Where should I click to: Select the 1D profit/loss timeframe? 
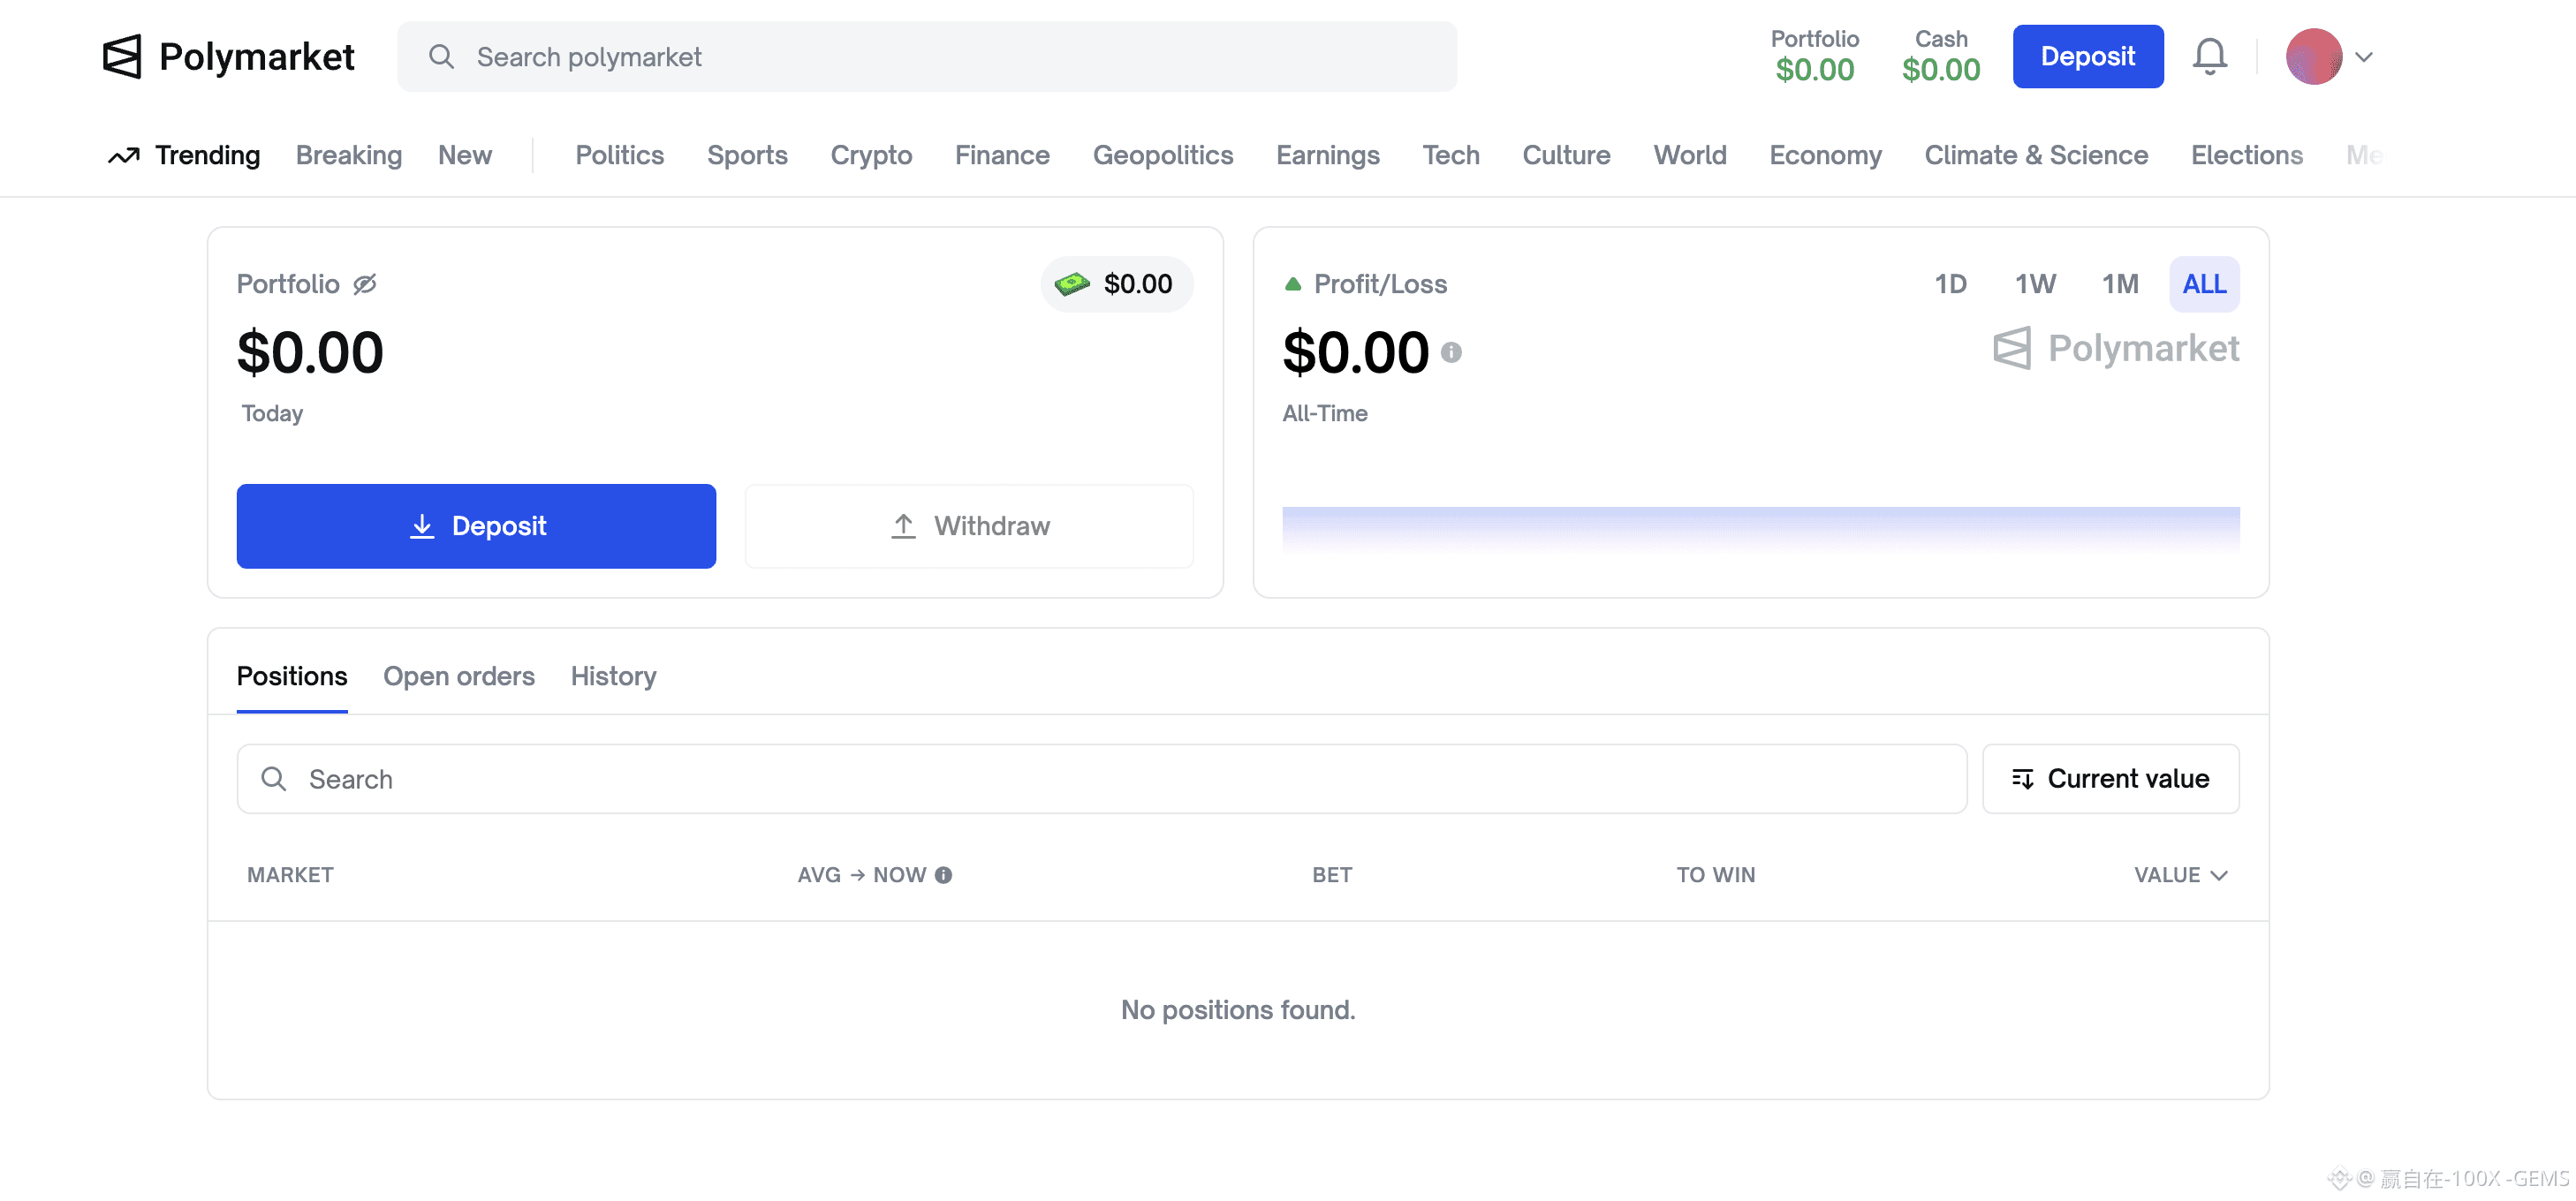point(1950,284)
